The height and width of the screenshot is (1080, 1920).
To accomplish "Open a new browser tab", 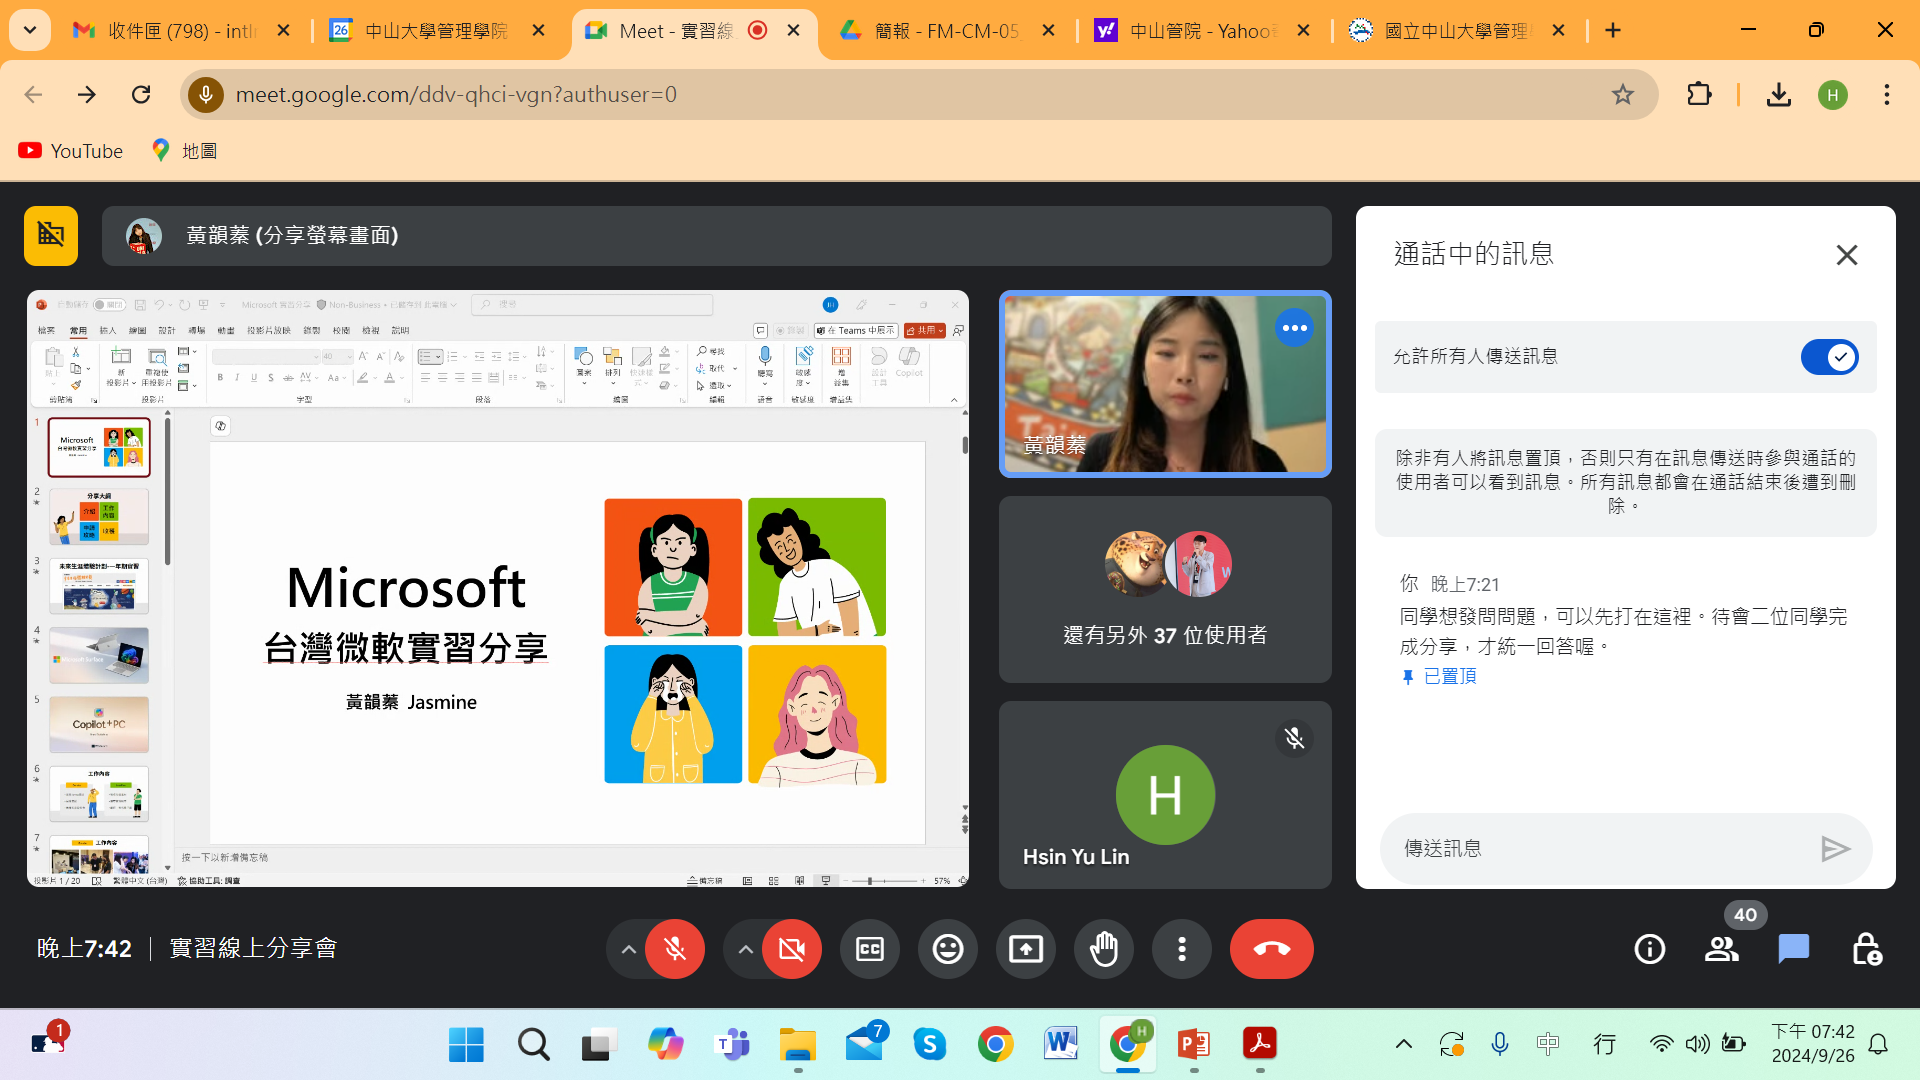I will point(1613,31).
